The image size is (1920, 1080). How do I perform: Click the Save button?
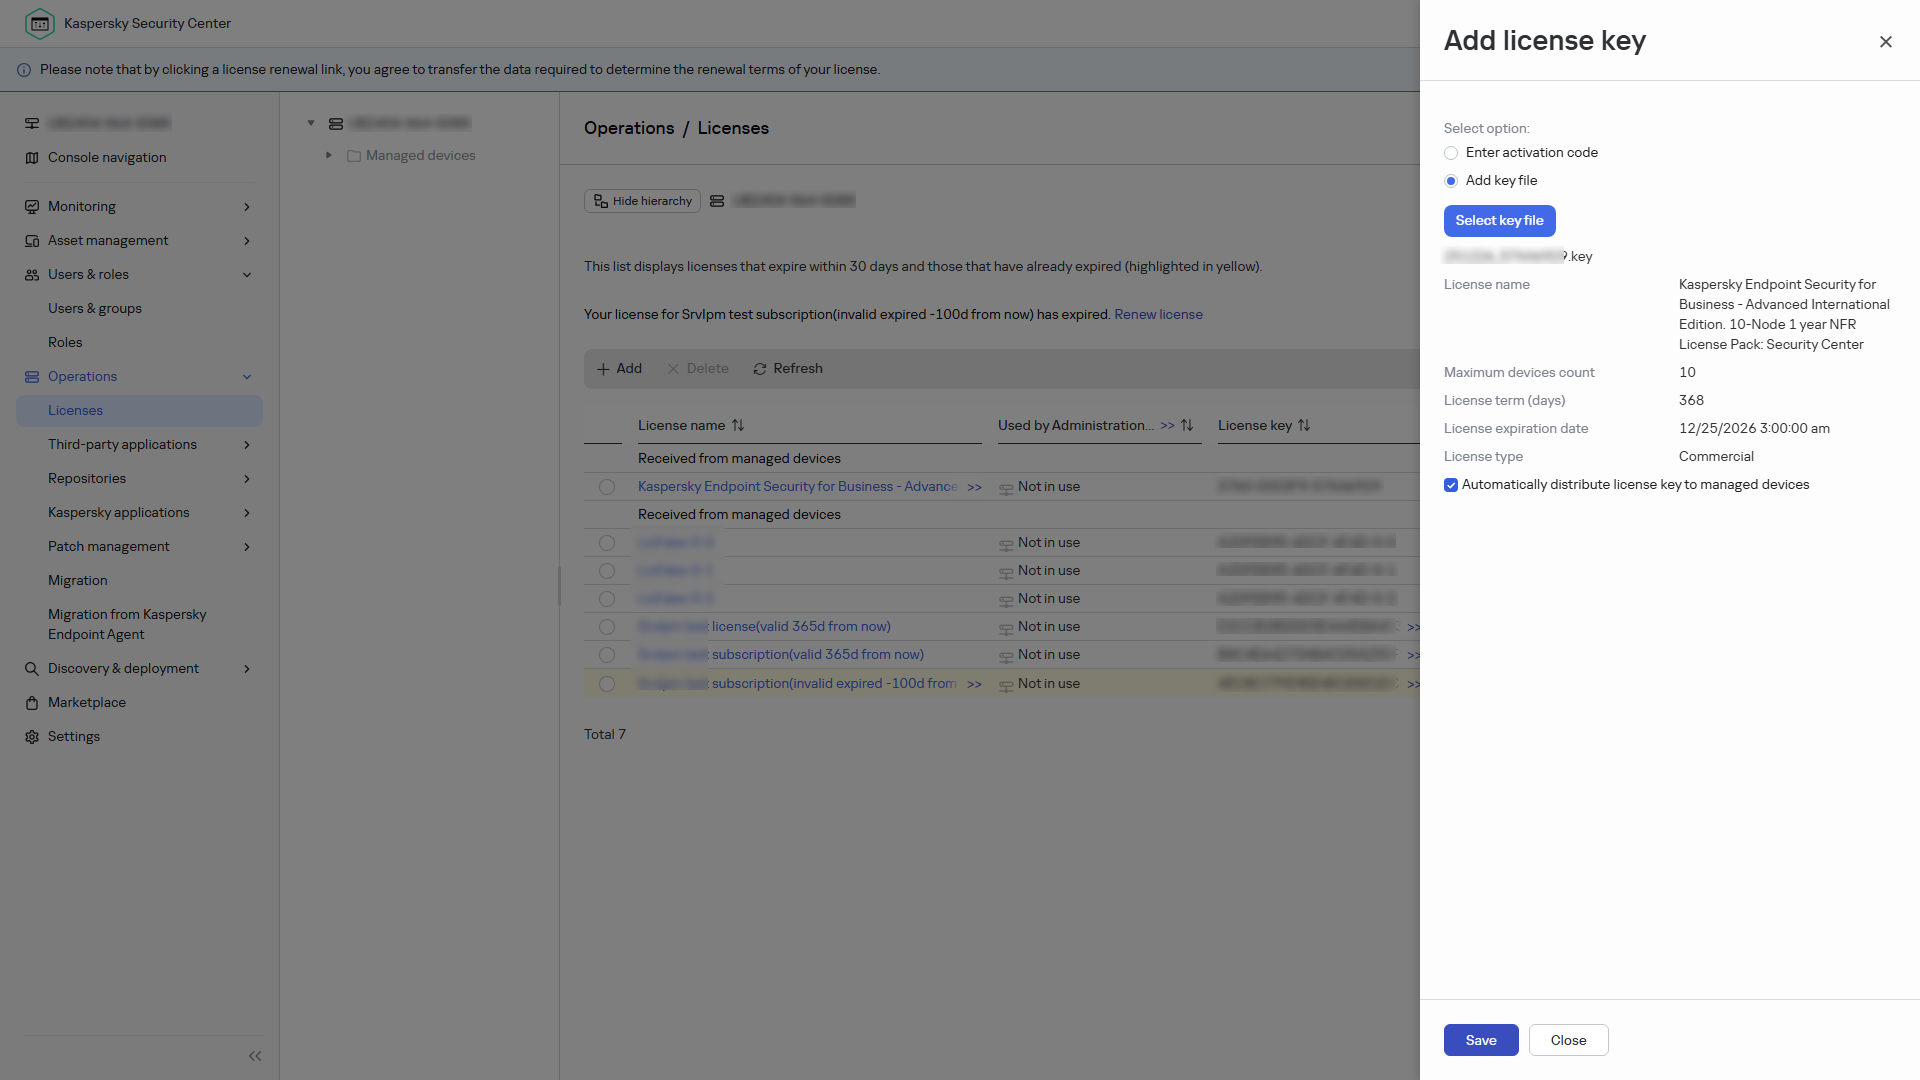(x=1481, y=1040)
